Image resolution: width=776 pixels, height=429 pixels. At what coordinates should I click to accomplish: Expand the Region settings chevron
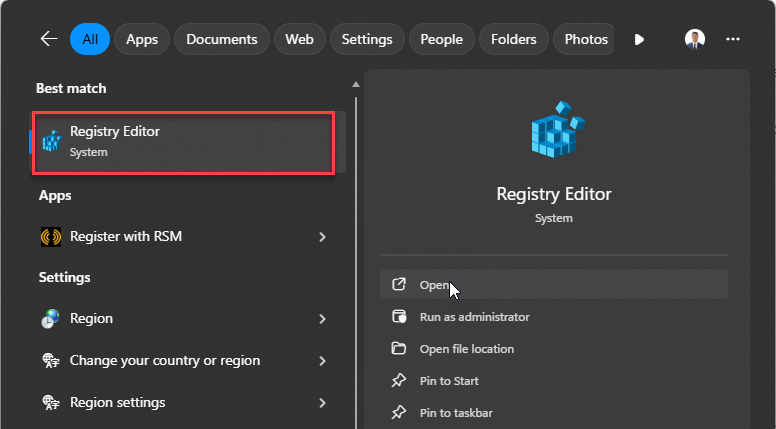(322, 403)
